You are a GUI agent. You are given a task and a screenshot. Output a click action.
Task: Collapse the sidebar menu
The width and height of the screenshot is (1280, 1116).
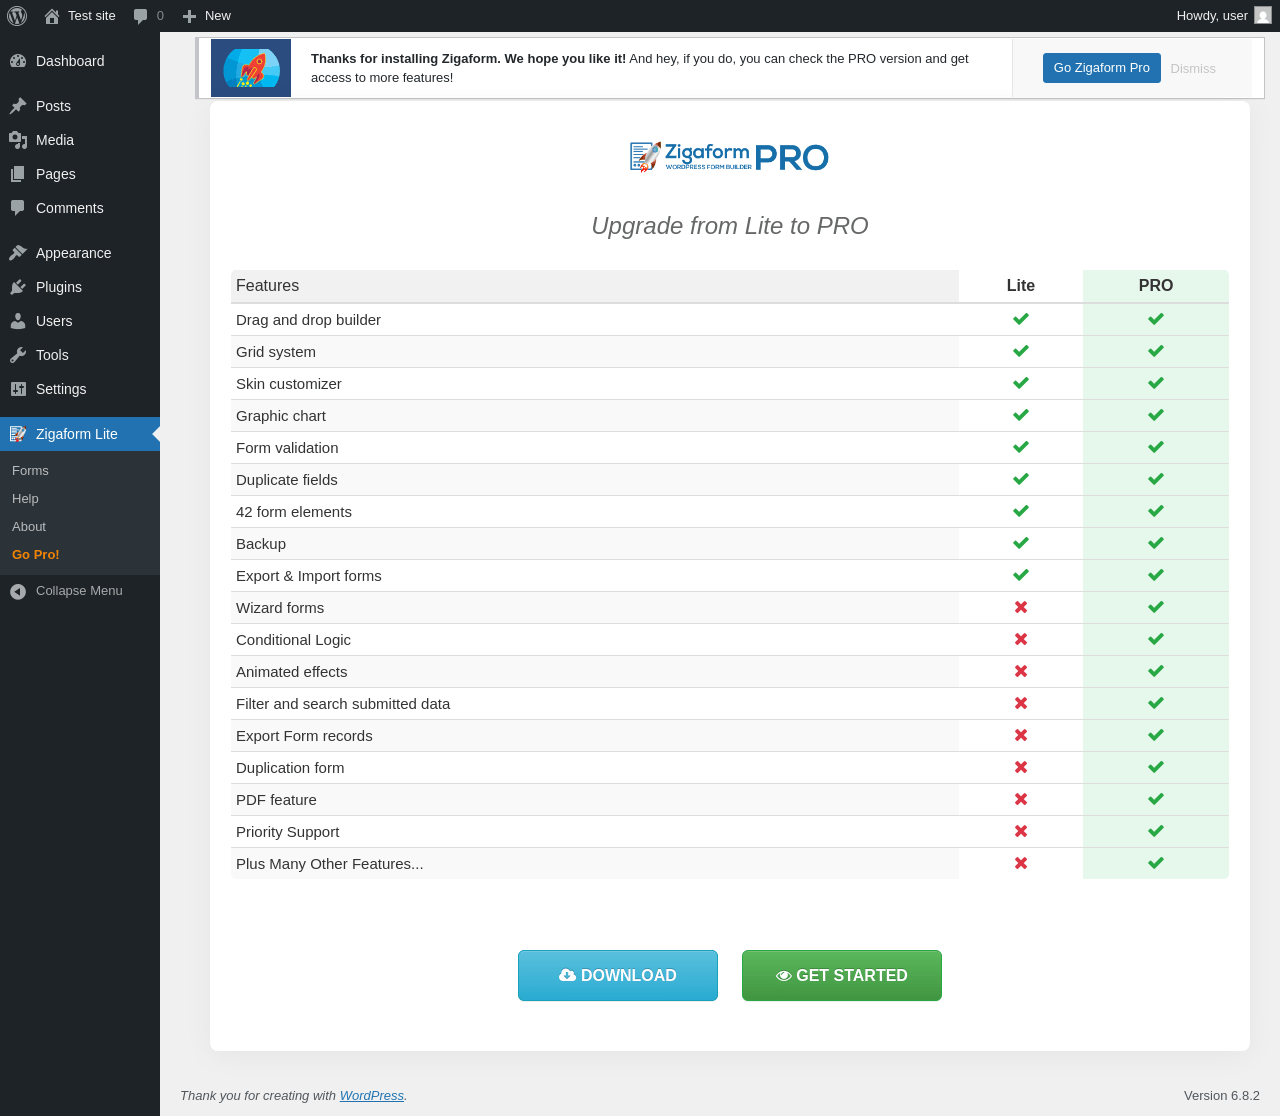(79, 591)
